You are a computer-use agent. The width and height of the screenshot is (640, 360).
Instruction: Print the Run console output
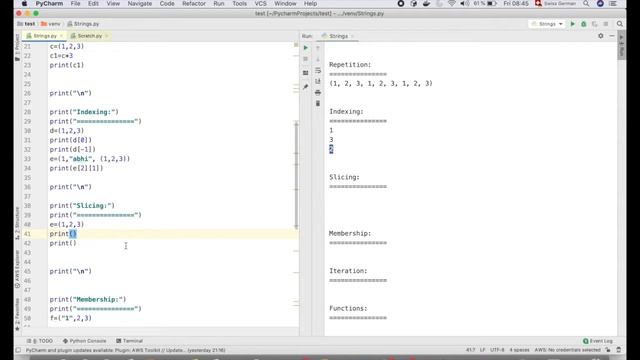[x=318, y=93]
